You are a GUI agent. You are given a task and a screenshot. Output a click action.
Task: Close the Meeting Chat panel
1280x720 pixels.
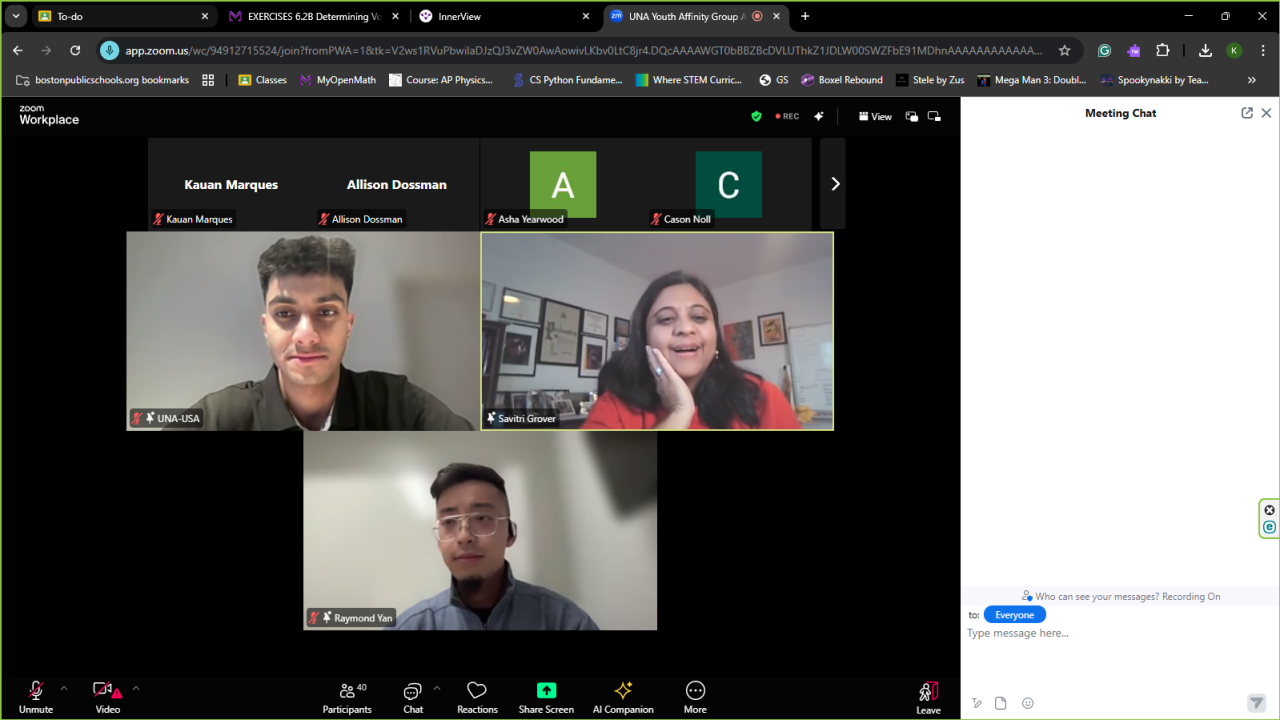pyautogui.click(x=1266, y=113)
